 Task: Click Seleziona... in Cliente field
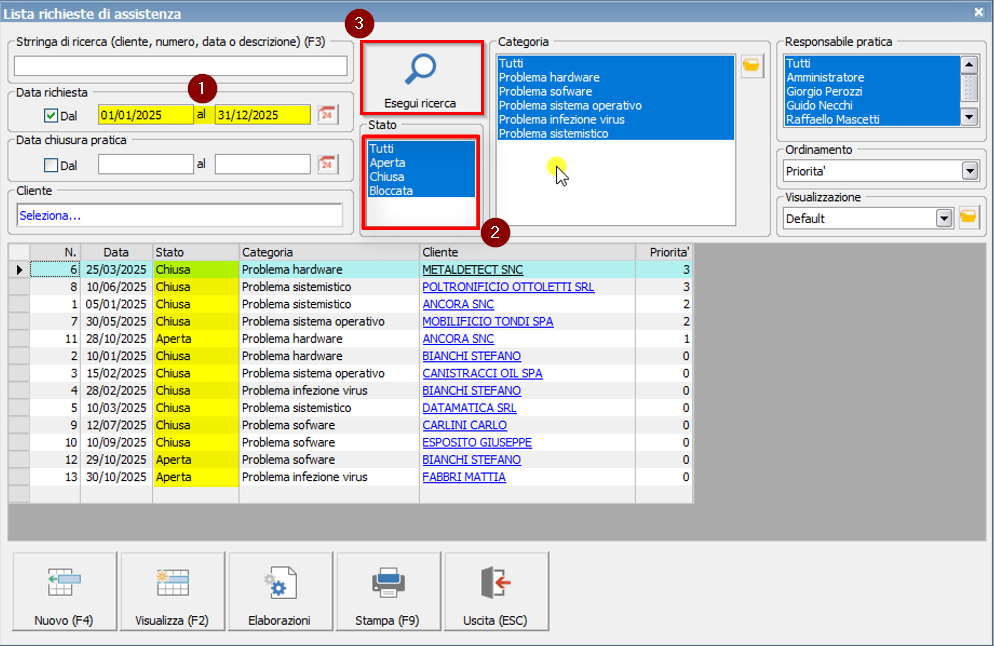[x=50, y=215]
